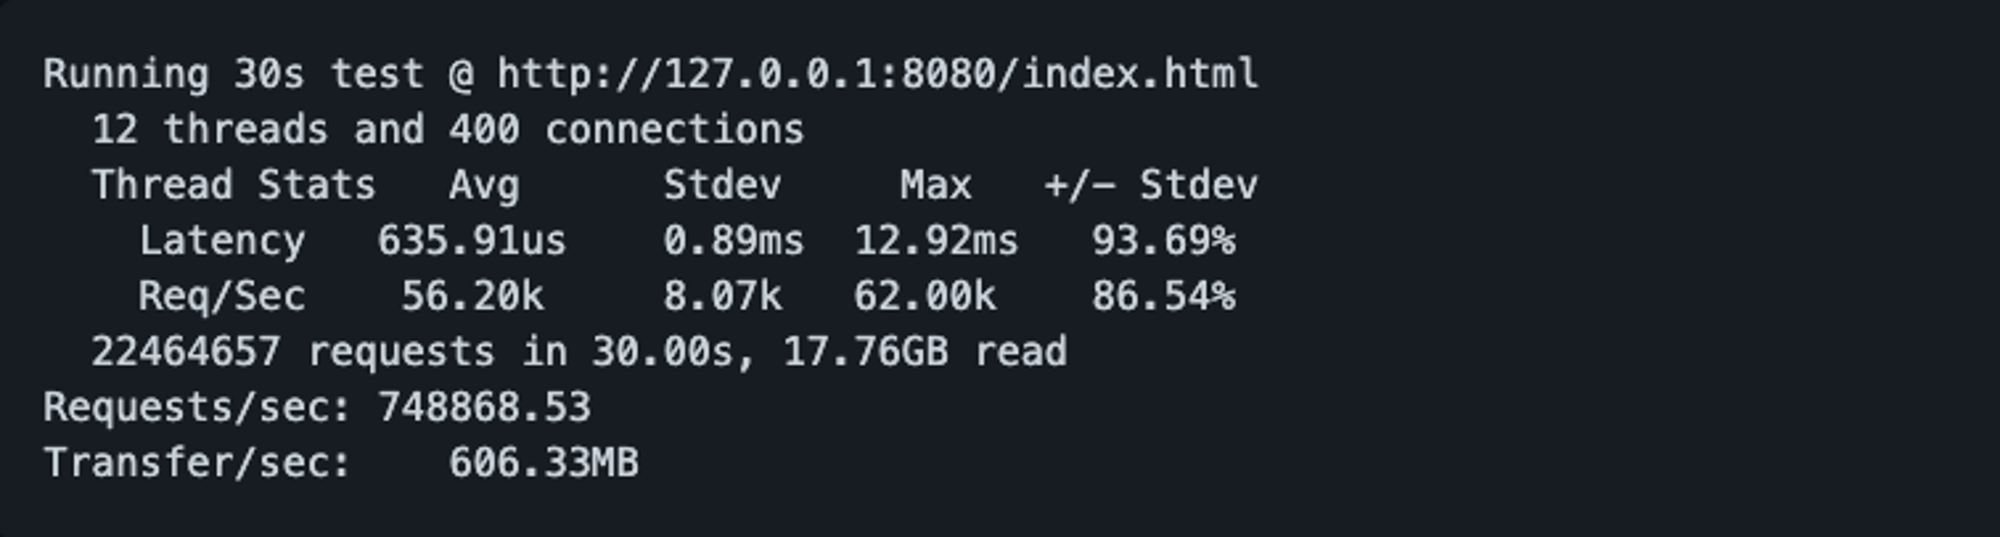Click the Requests/sec 748868.53 value
This screenshot has height=537, width=2000.
[x=484, y=408]
